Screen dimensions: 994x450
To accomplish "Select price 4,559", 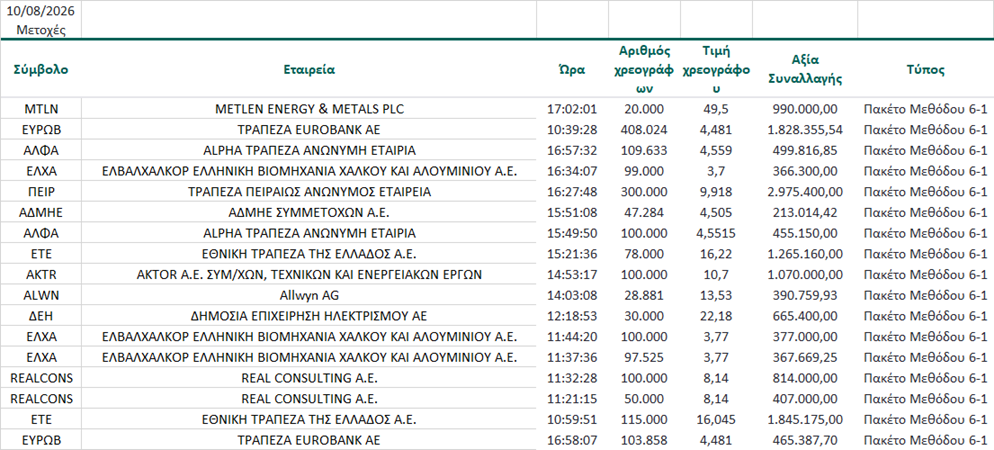I will 716,151.
